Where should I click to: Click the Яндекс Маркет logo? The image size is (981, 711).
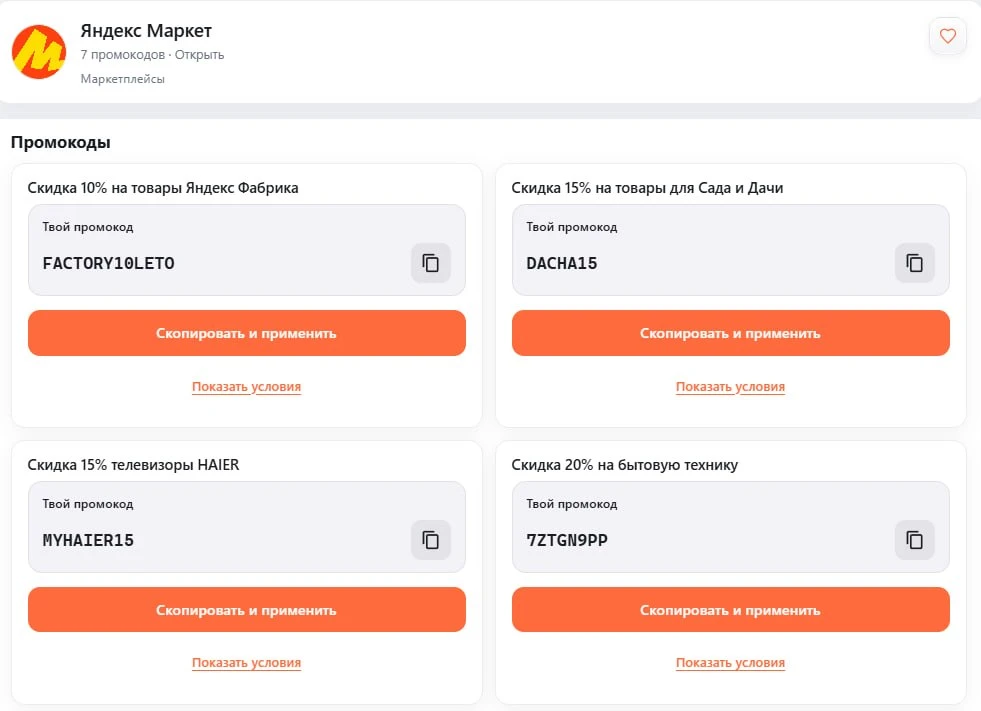(39, 52)
